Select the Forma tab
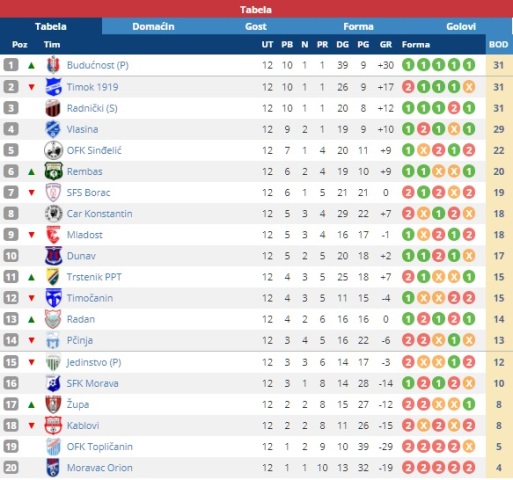Image resolution: width=513 pixels, height=480 pixels. click(x=358, y=26)
